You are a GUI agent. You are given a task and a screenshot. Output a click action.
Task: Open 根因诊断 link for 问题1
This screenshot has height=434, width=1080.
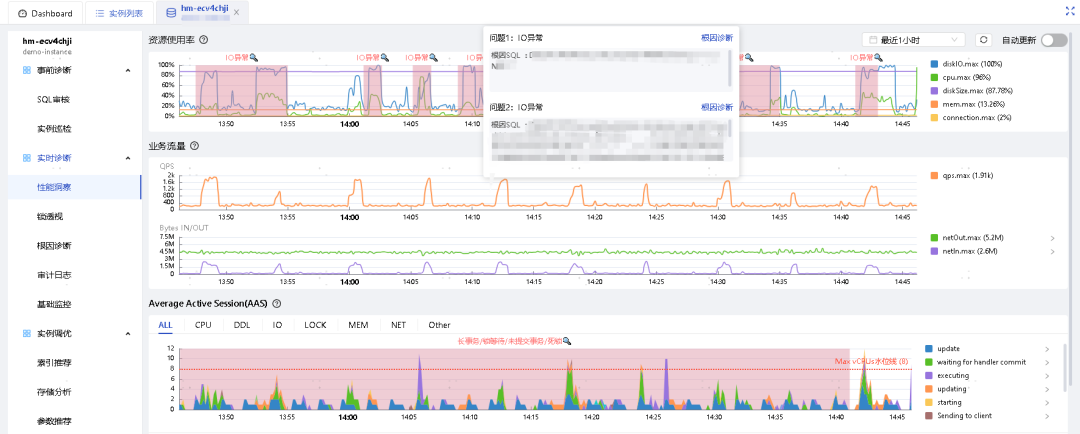pyautogui.click(x=717, y=38)
